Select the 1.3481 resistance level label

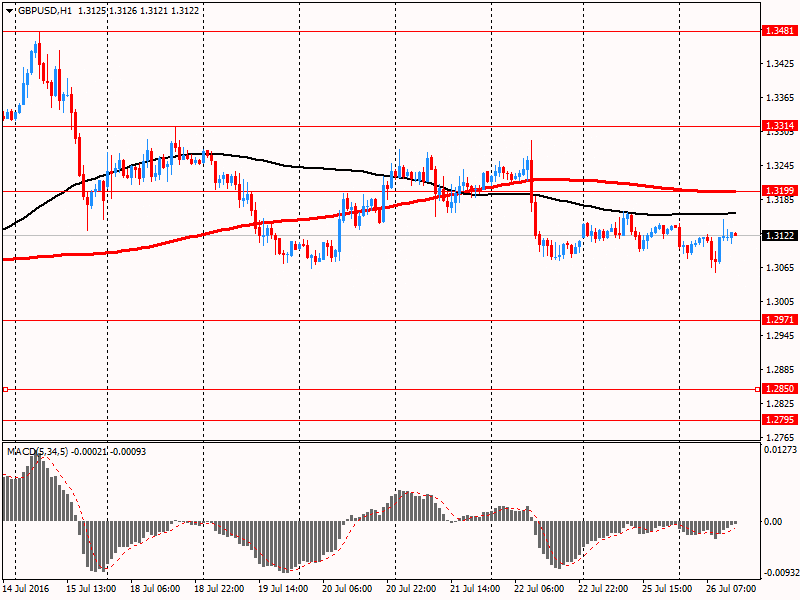tap(780, 31)
